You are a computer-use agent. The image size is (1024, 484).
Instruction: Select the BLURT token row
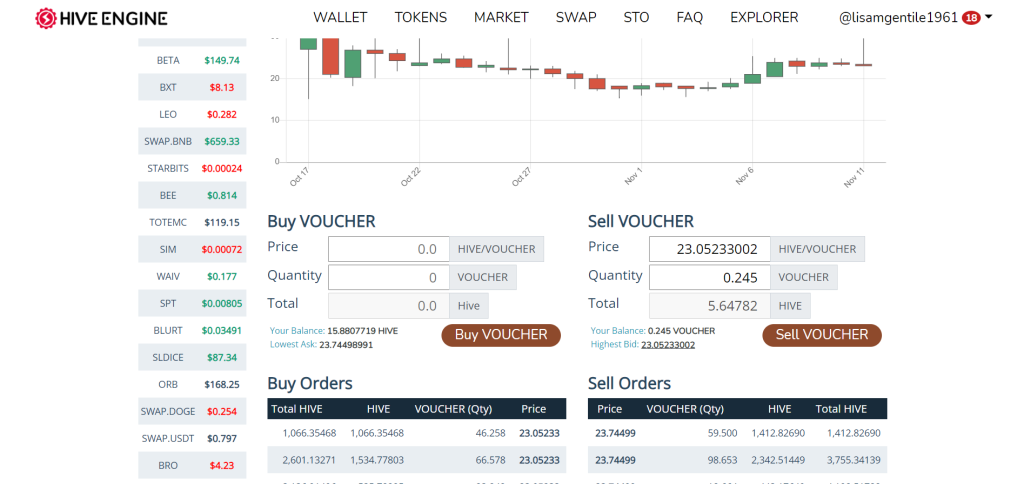(192, 331)
